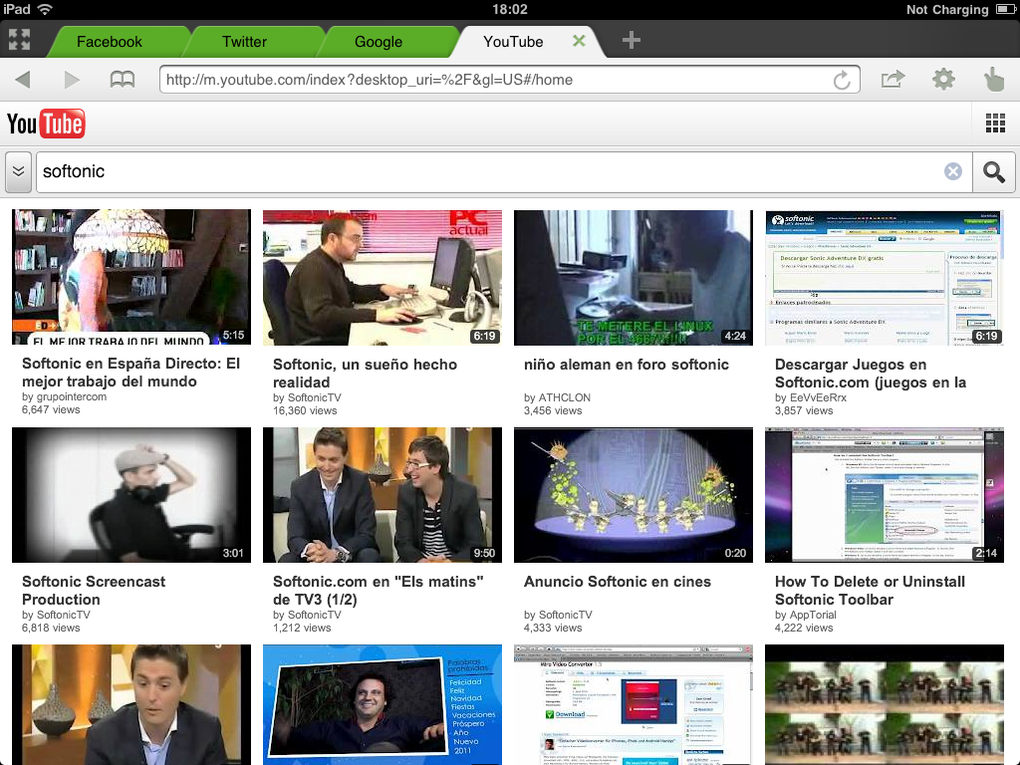Open PC actual office video thumbnail

pos(382,277)
